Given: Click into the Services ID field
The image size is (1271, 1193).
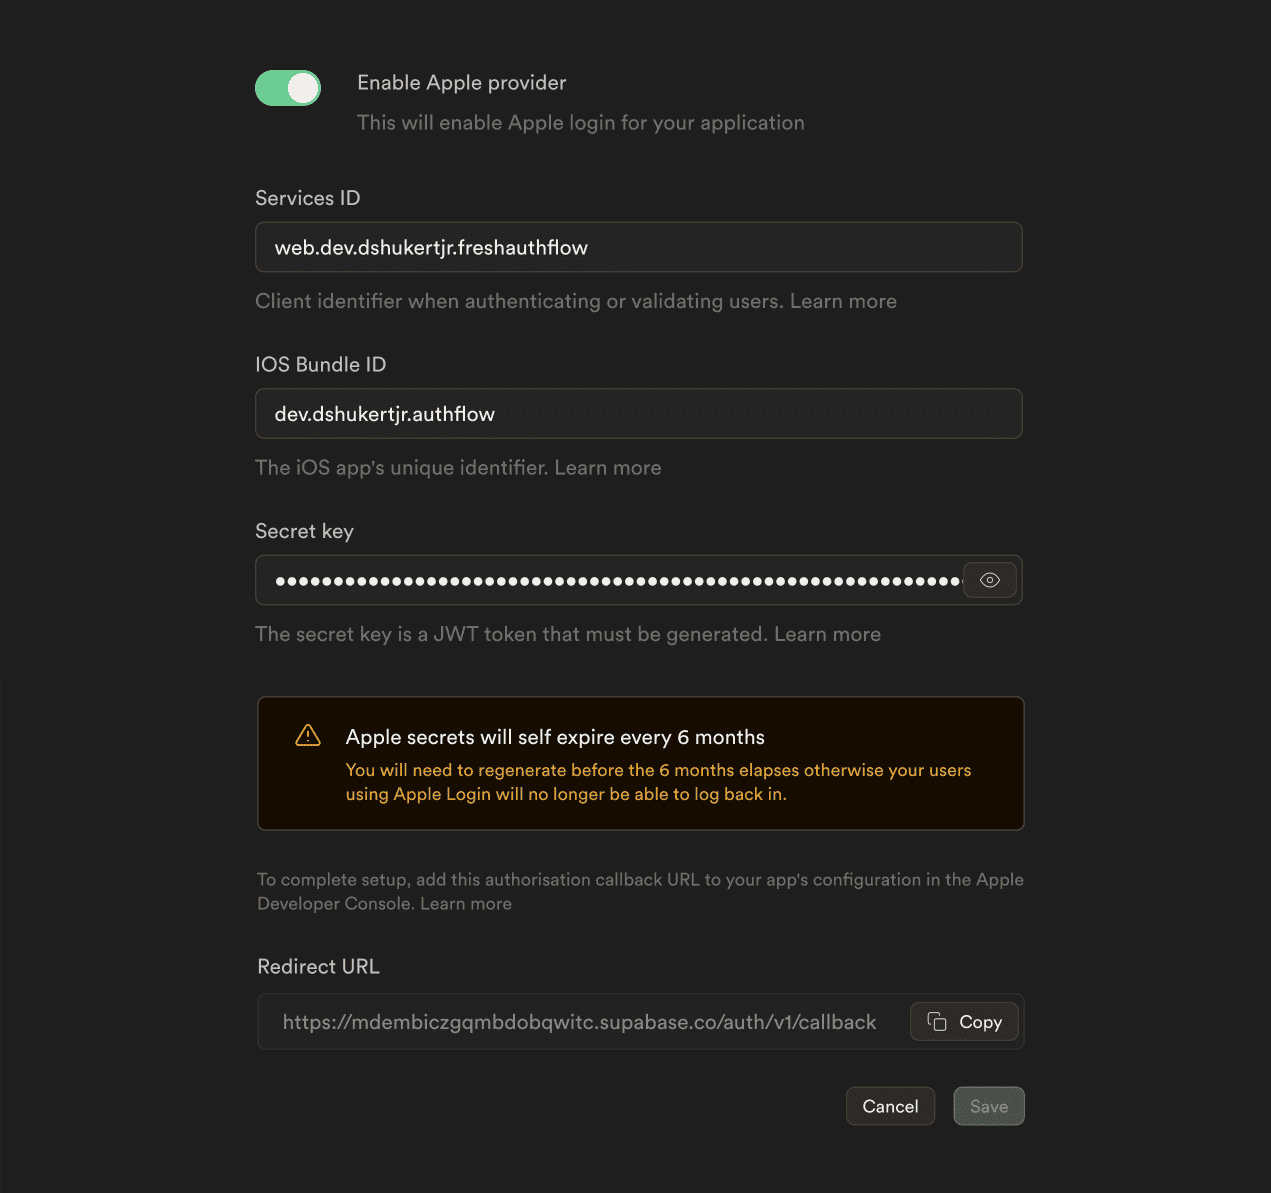Looking at the screenshot, I should coord(639,247).
